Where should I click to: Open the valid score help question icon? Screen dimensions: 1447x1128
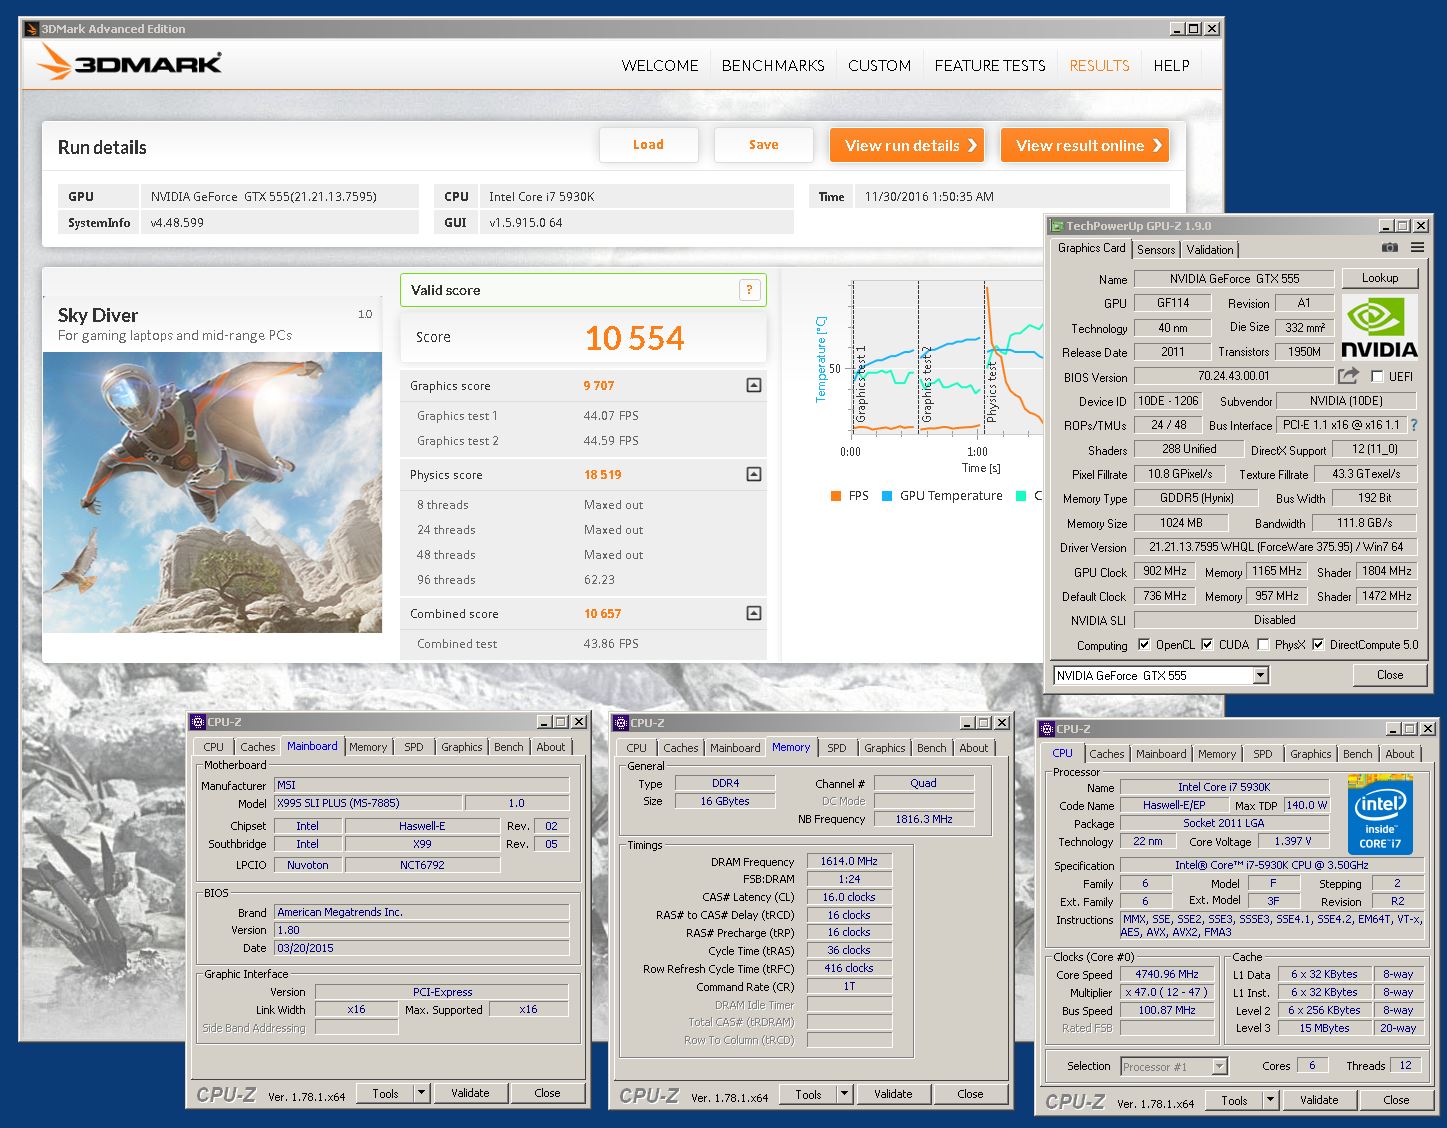coord(749,290)
